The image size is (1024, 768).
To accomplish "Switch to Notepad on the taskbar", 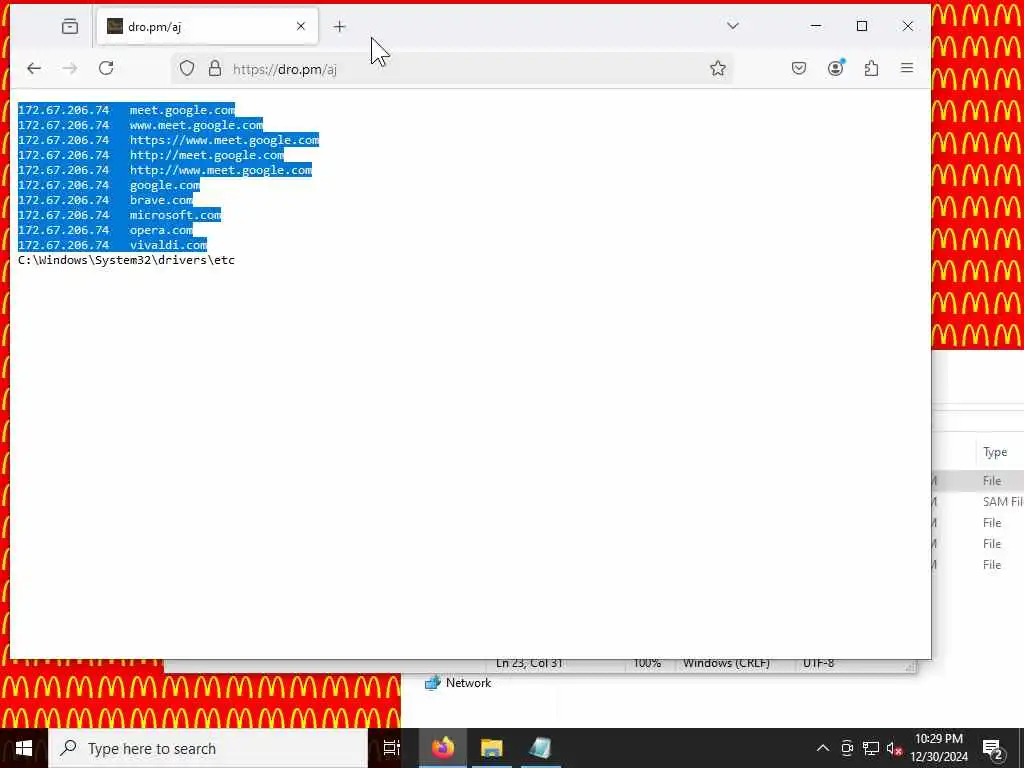I will click(540, 748).
